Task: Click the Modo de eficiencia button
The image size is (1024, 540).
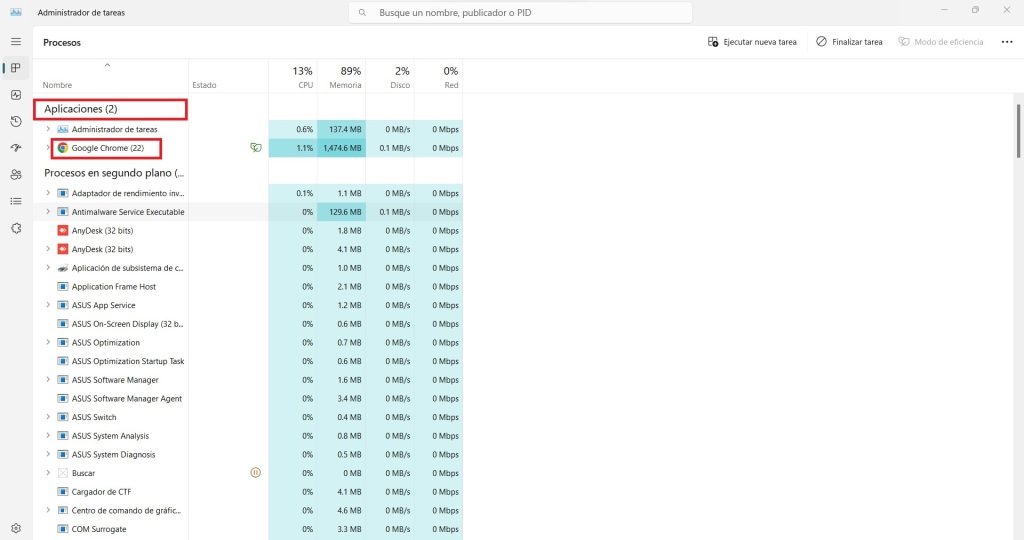Action: tap(940, 42)
